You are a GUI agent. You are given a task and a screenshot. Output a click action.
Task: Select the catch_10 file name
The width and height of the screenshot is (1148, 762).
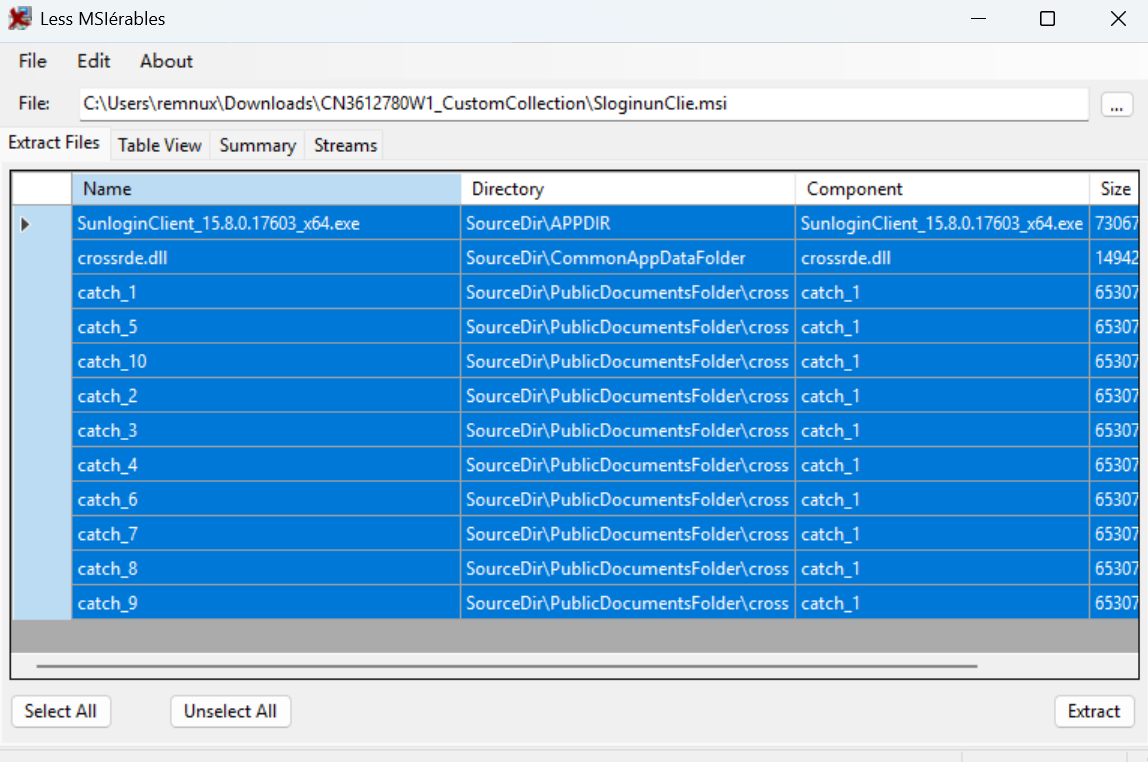[x=266, y=361]
